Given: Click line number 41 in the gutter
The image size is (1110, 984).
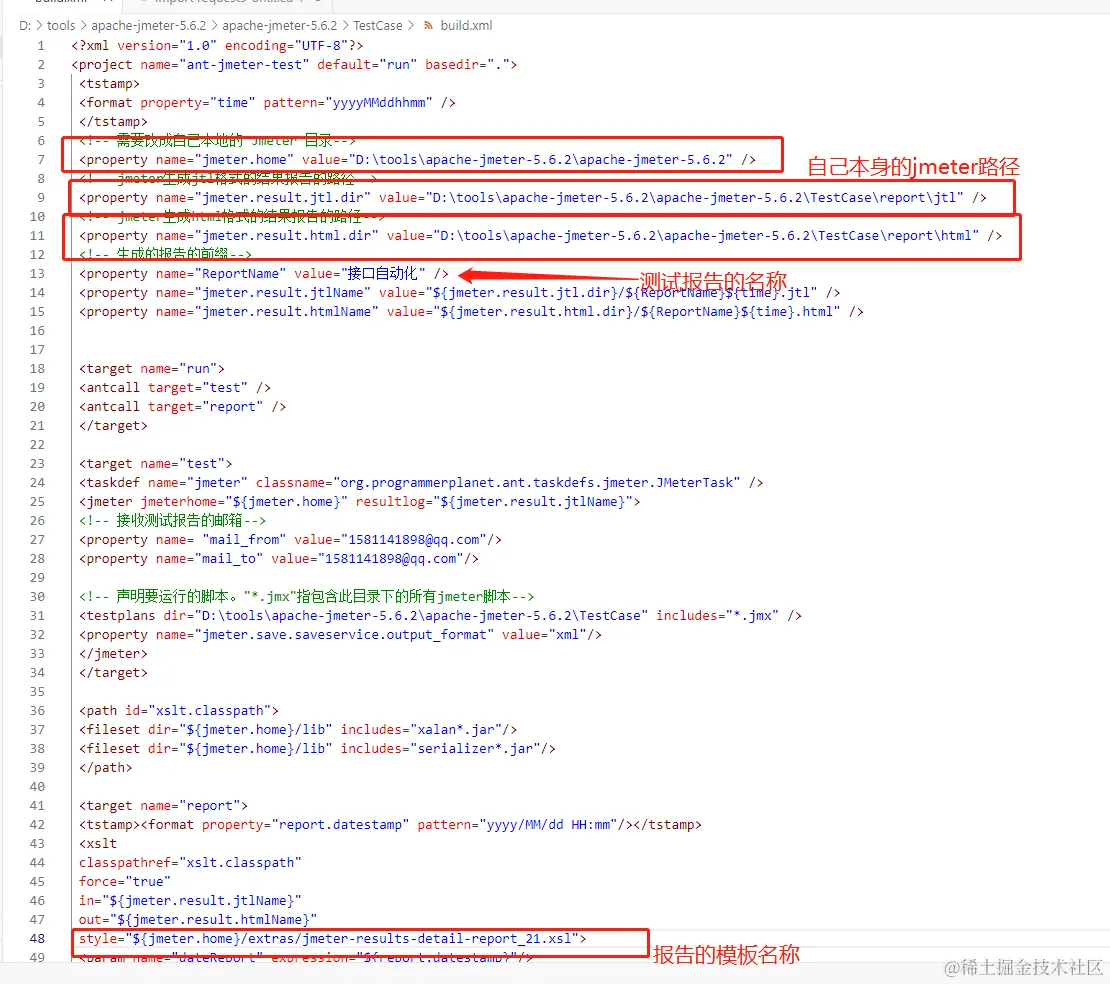Looking at the screenshot, I should (37, 806).
